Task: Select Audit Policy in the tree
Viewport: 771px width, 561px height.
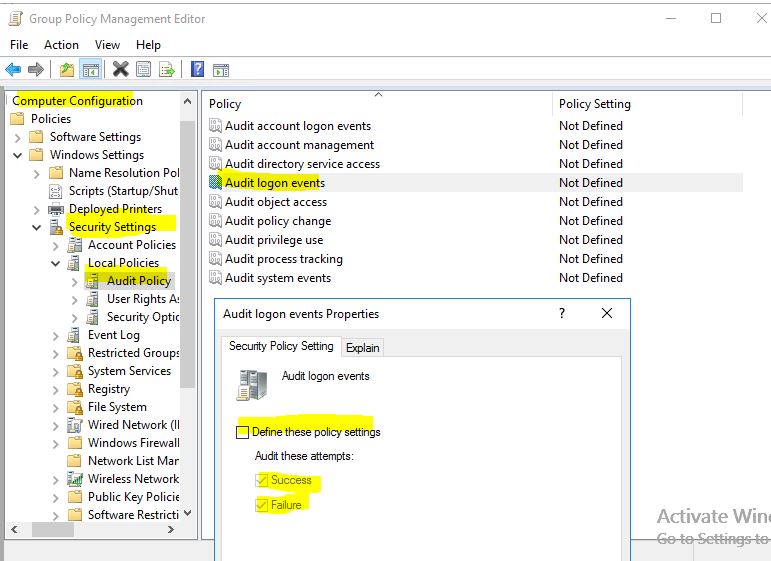Action: 139,281
